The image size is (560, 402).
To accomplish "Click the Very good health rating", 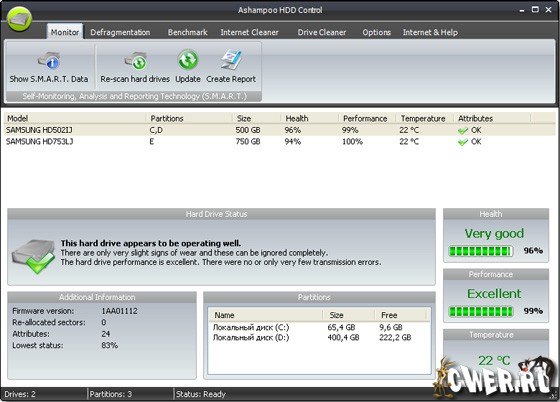I will point(494,233).
